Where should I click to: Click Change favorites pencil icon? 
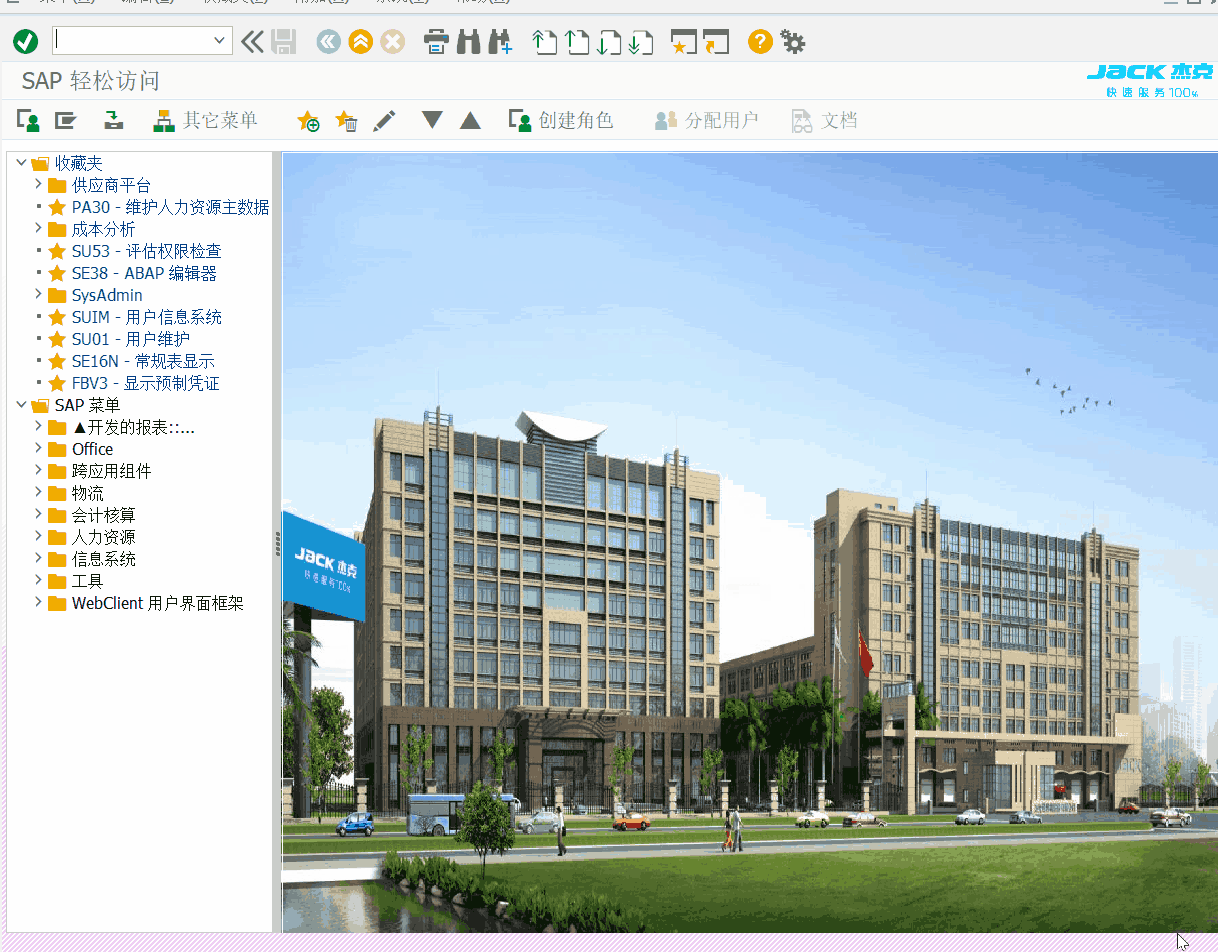click(x=384, y=121)
